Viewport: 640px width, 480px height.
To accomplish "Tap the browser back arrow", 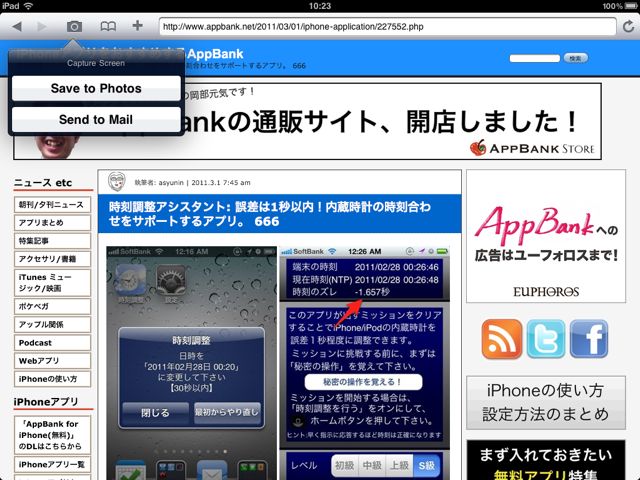I will pos(17,27).
